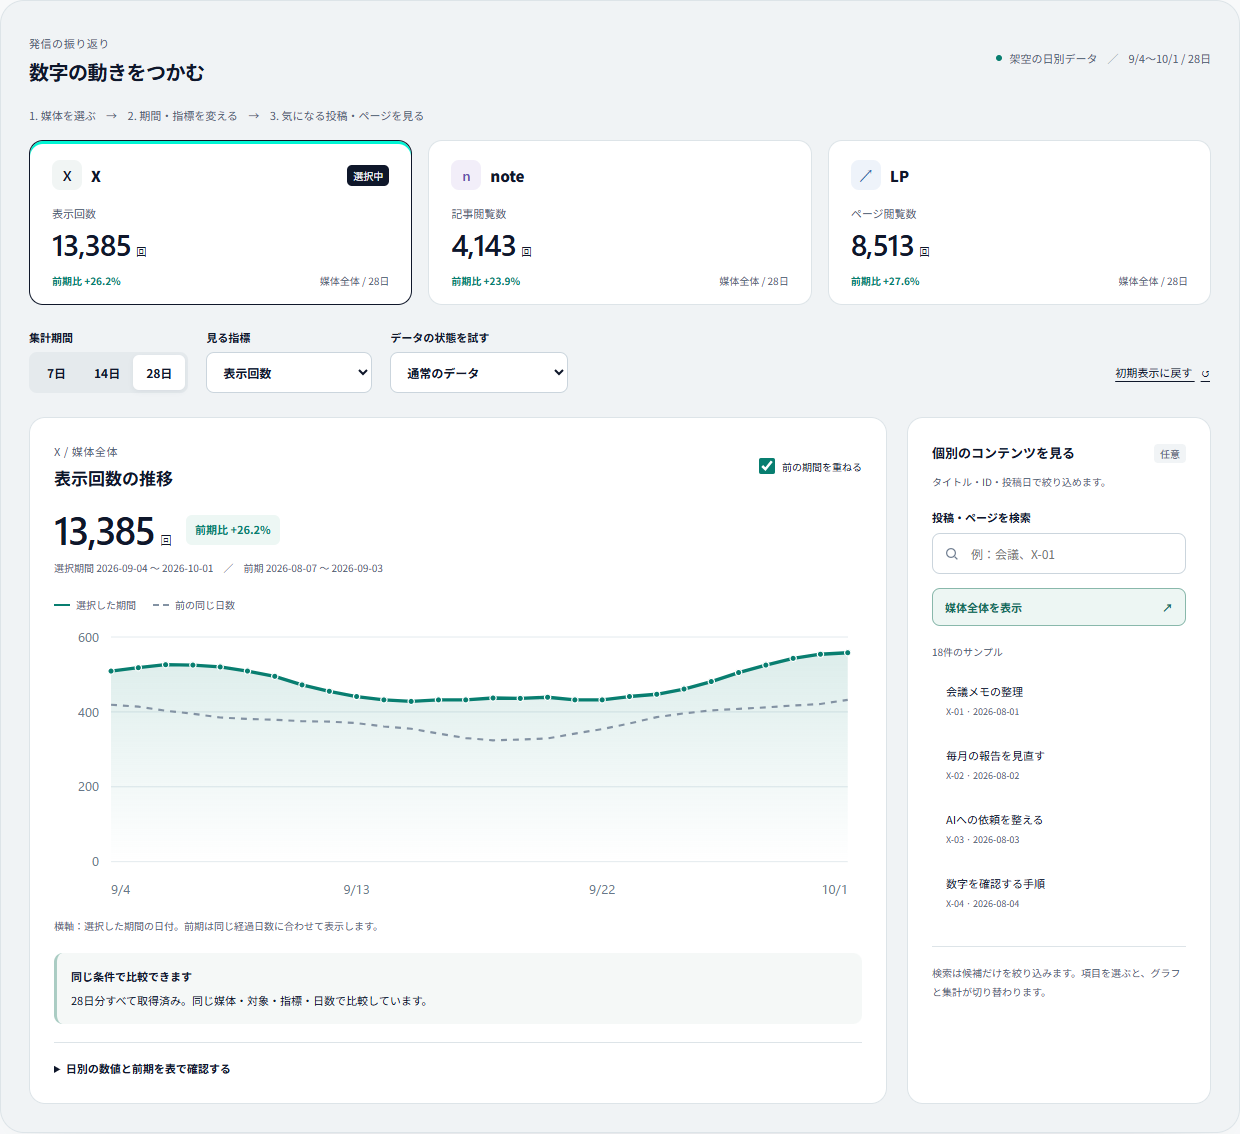Screen dimensions: 1240x1134
Task: Click the "n" icon on the note card
Action: pyautogui.click(x=466, y=176)
